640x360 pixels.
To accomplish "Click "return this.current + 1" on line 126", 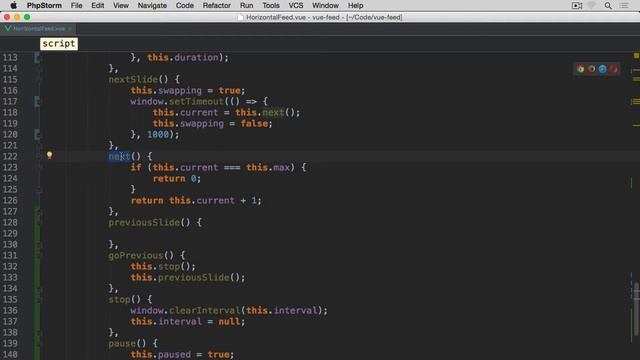I will tap(194, 200).
